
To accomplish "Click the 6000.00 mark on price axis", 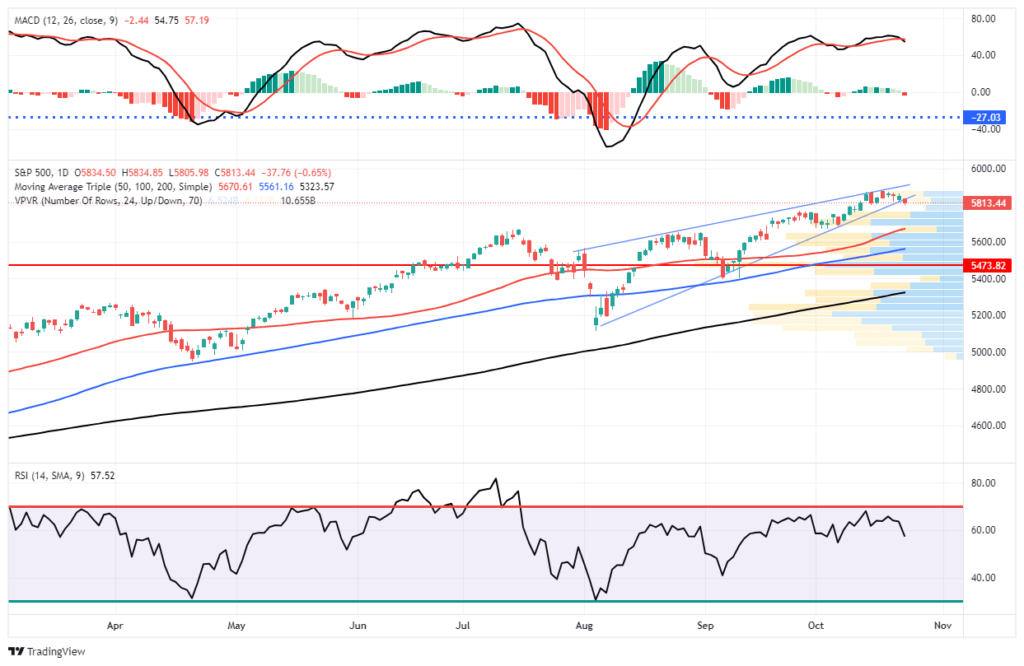I will (x=988, y=169).
